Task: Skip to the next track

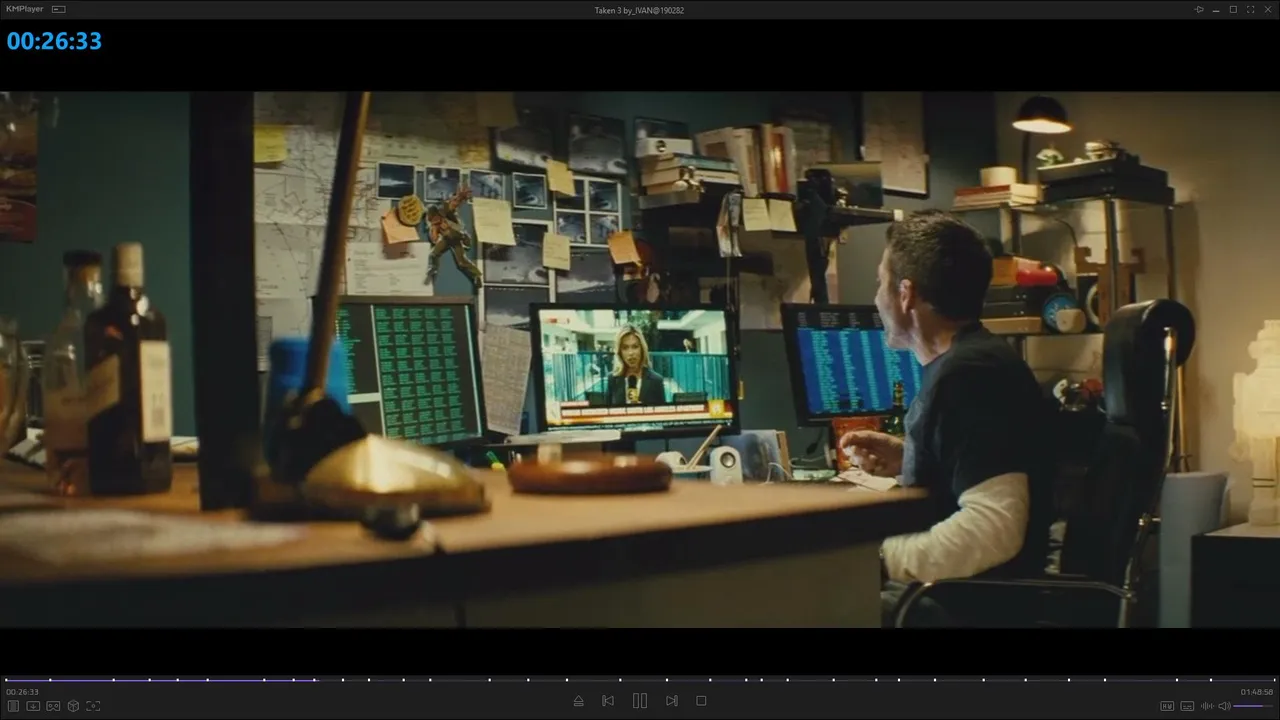Action: coord(672,701)
